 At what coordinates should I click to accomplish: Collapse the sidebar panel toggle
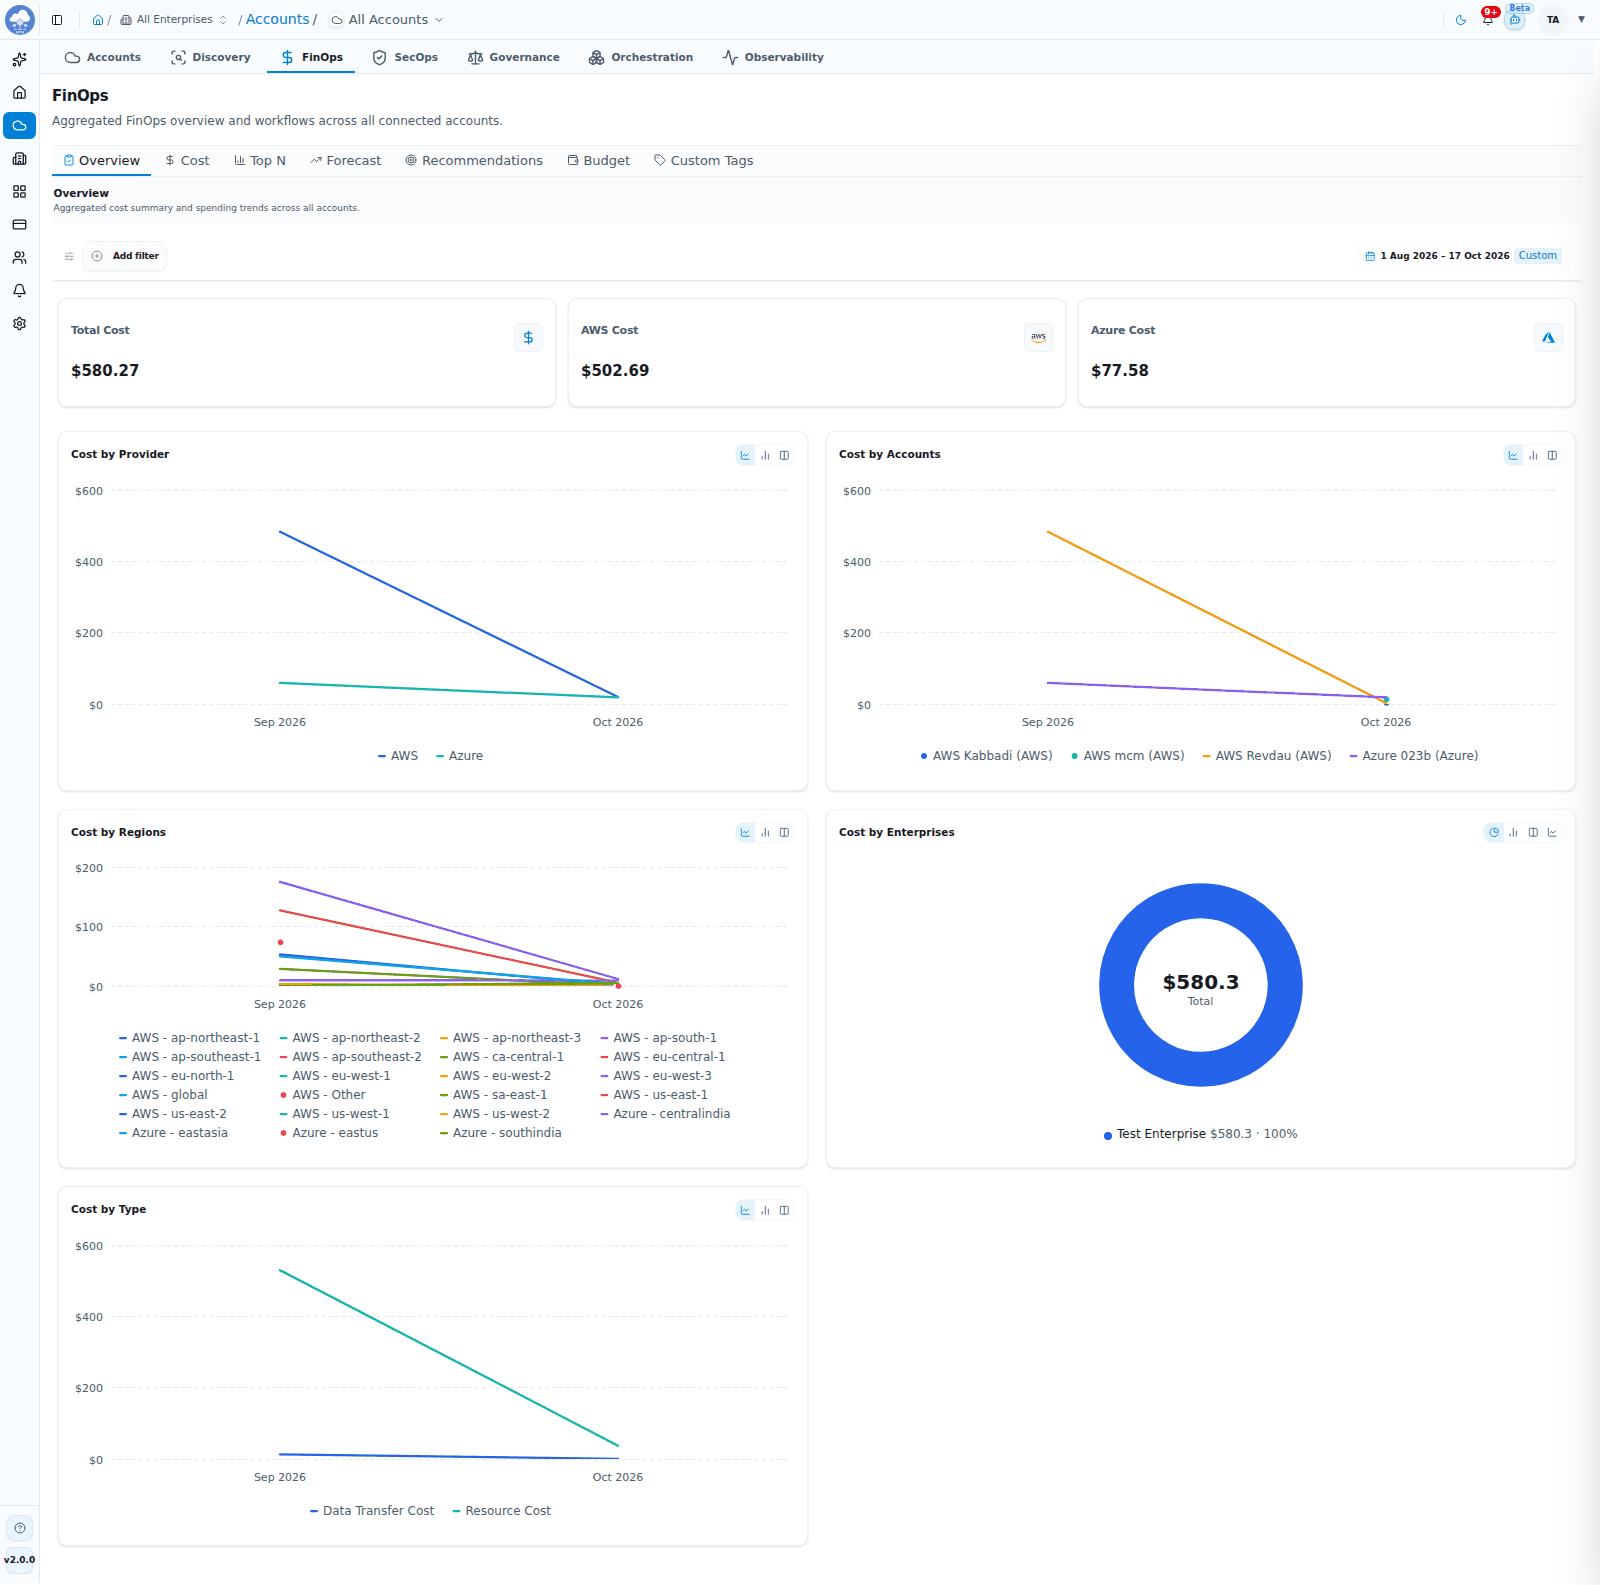pyautogui.click(x=57, y=20)
